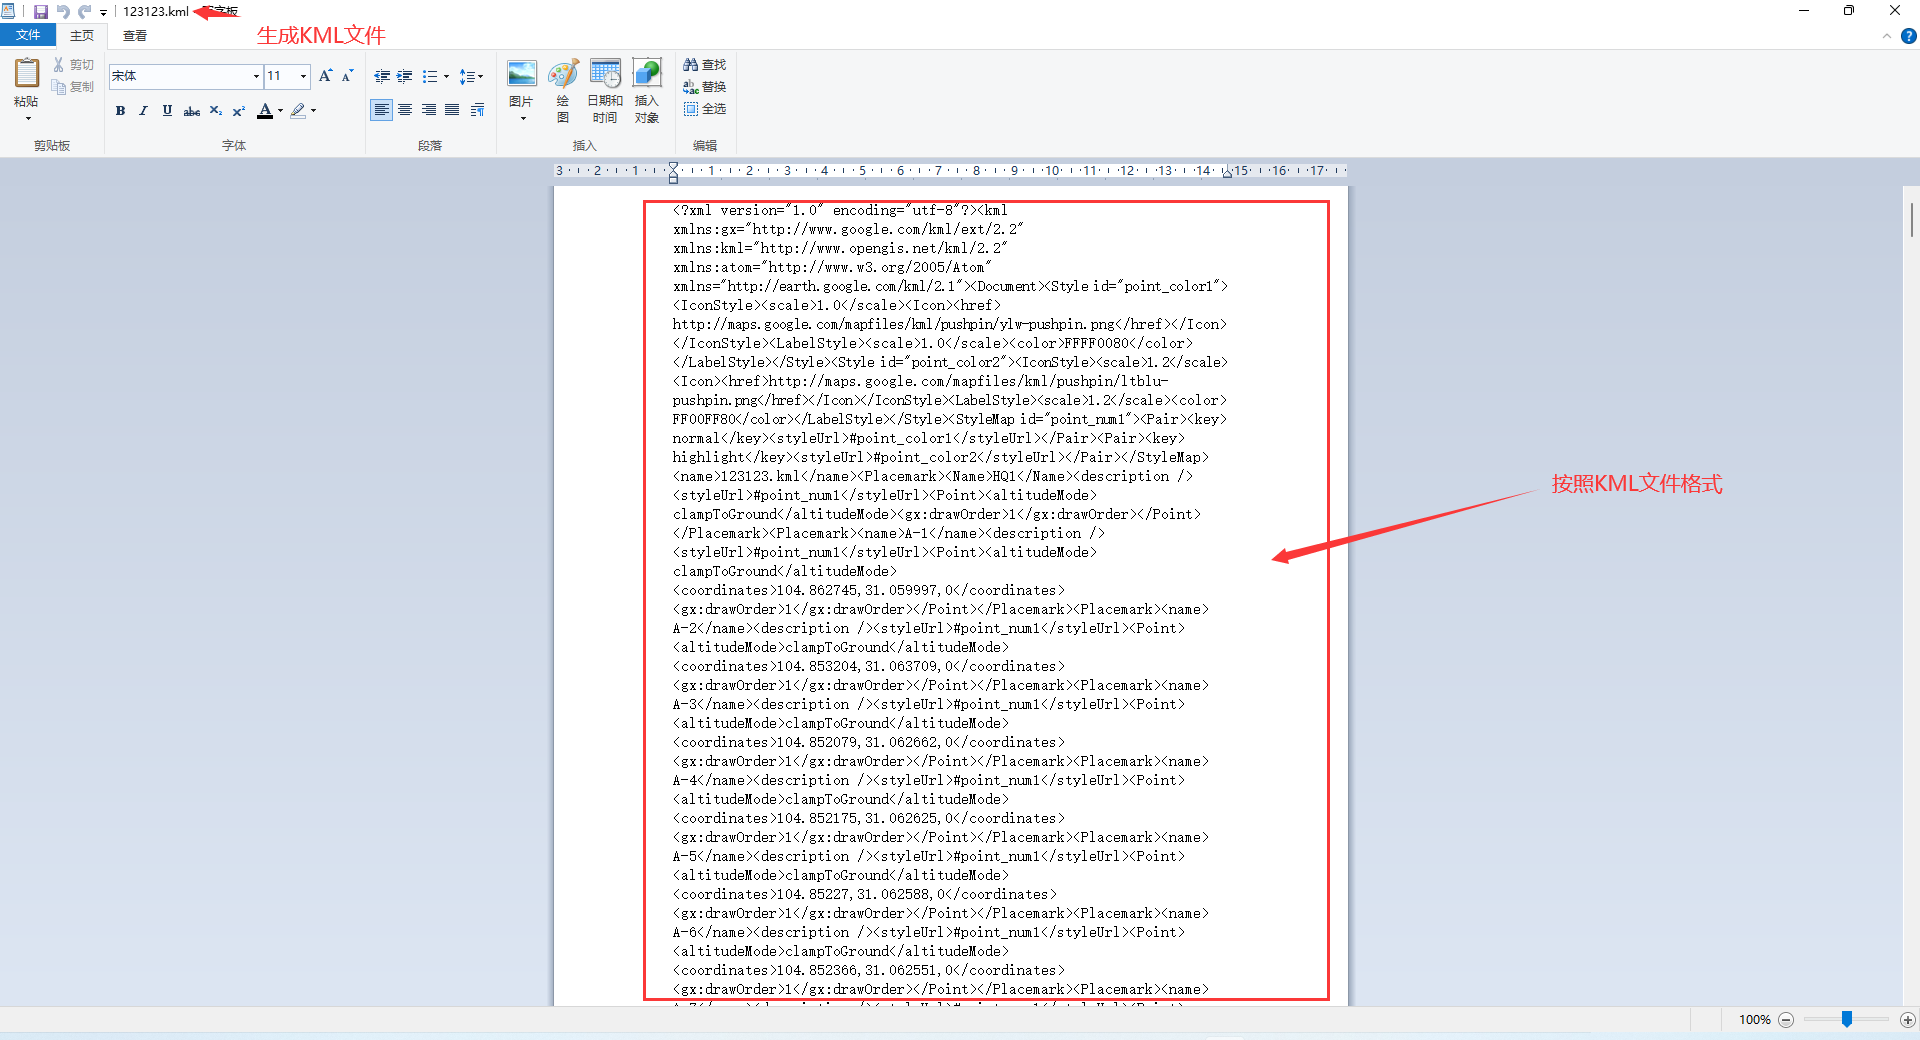This screenshot has height=1040, width=1920.
Task: Justify the paragraph text
Action: (452, 110)
